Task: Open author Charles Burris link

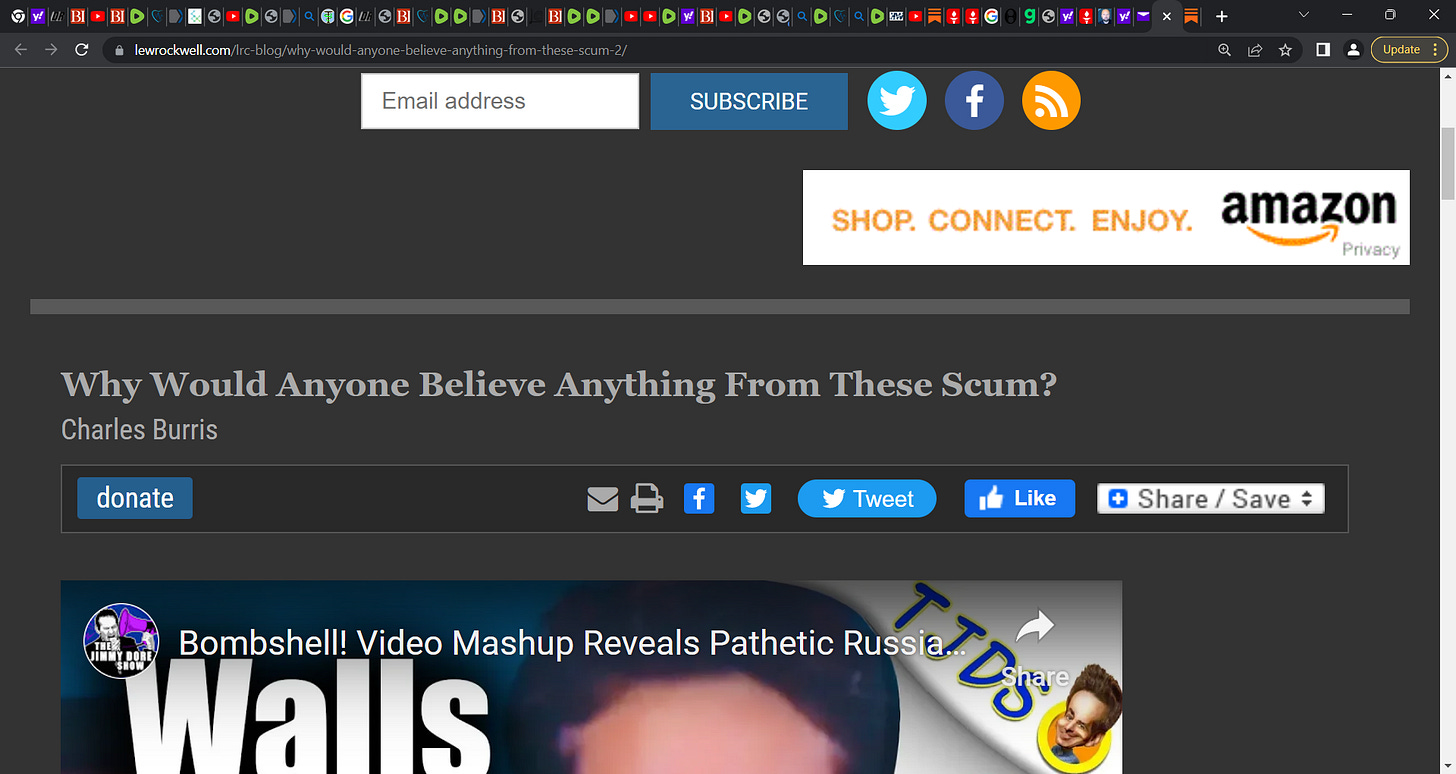Action: (x=139, y=430)
